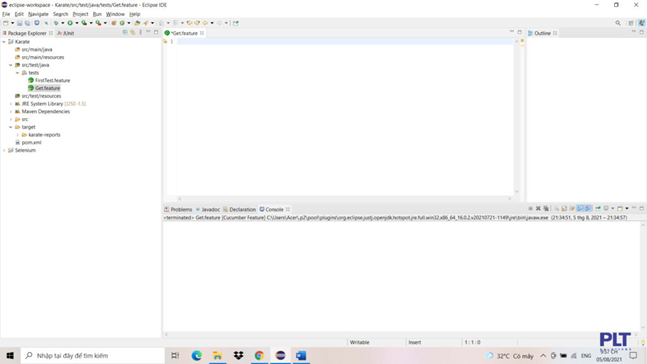The image size is (647, 364).
Task: Click the green Run button in toolbar
Action: click(70, 23)
